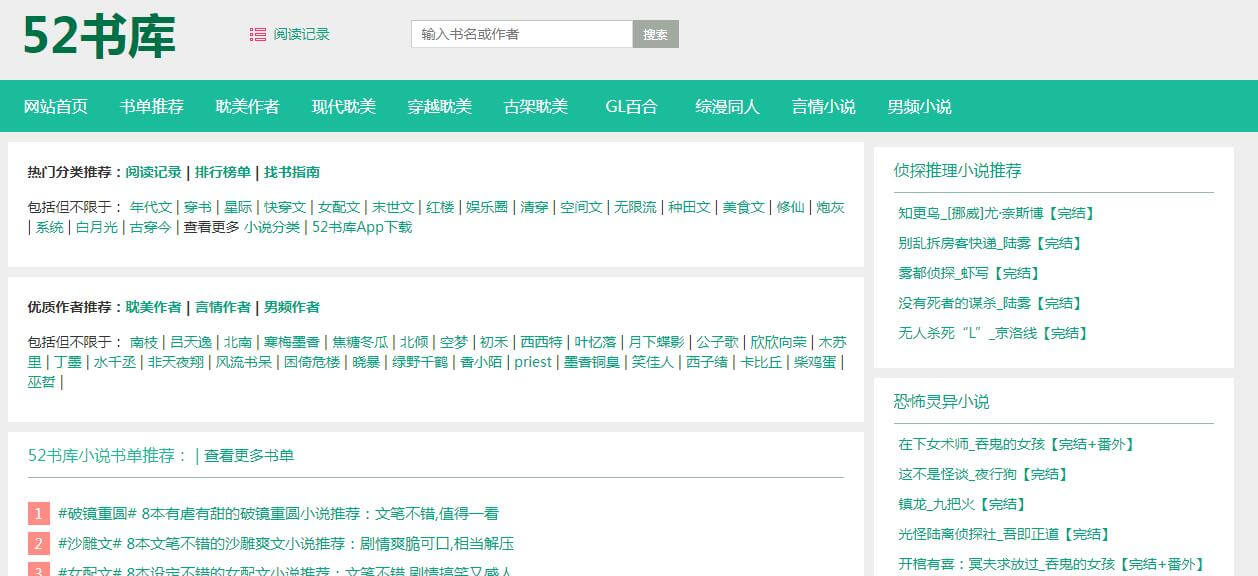Click the 找书指南 link
Image resolution: width=1258 pixels, height=576 pixels.
(x=292, y=172)
